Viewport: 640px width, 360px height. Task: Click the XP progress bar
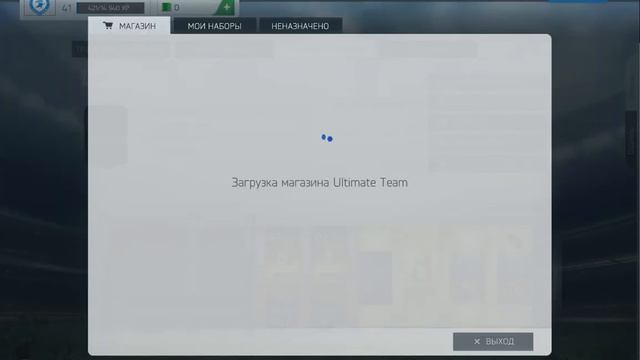pos(110,8)
